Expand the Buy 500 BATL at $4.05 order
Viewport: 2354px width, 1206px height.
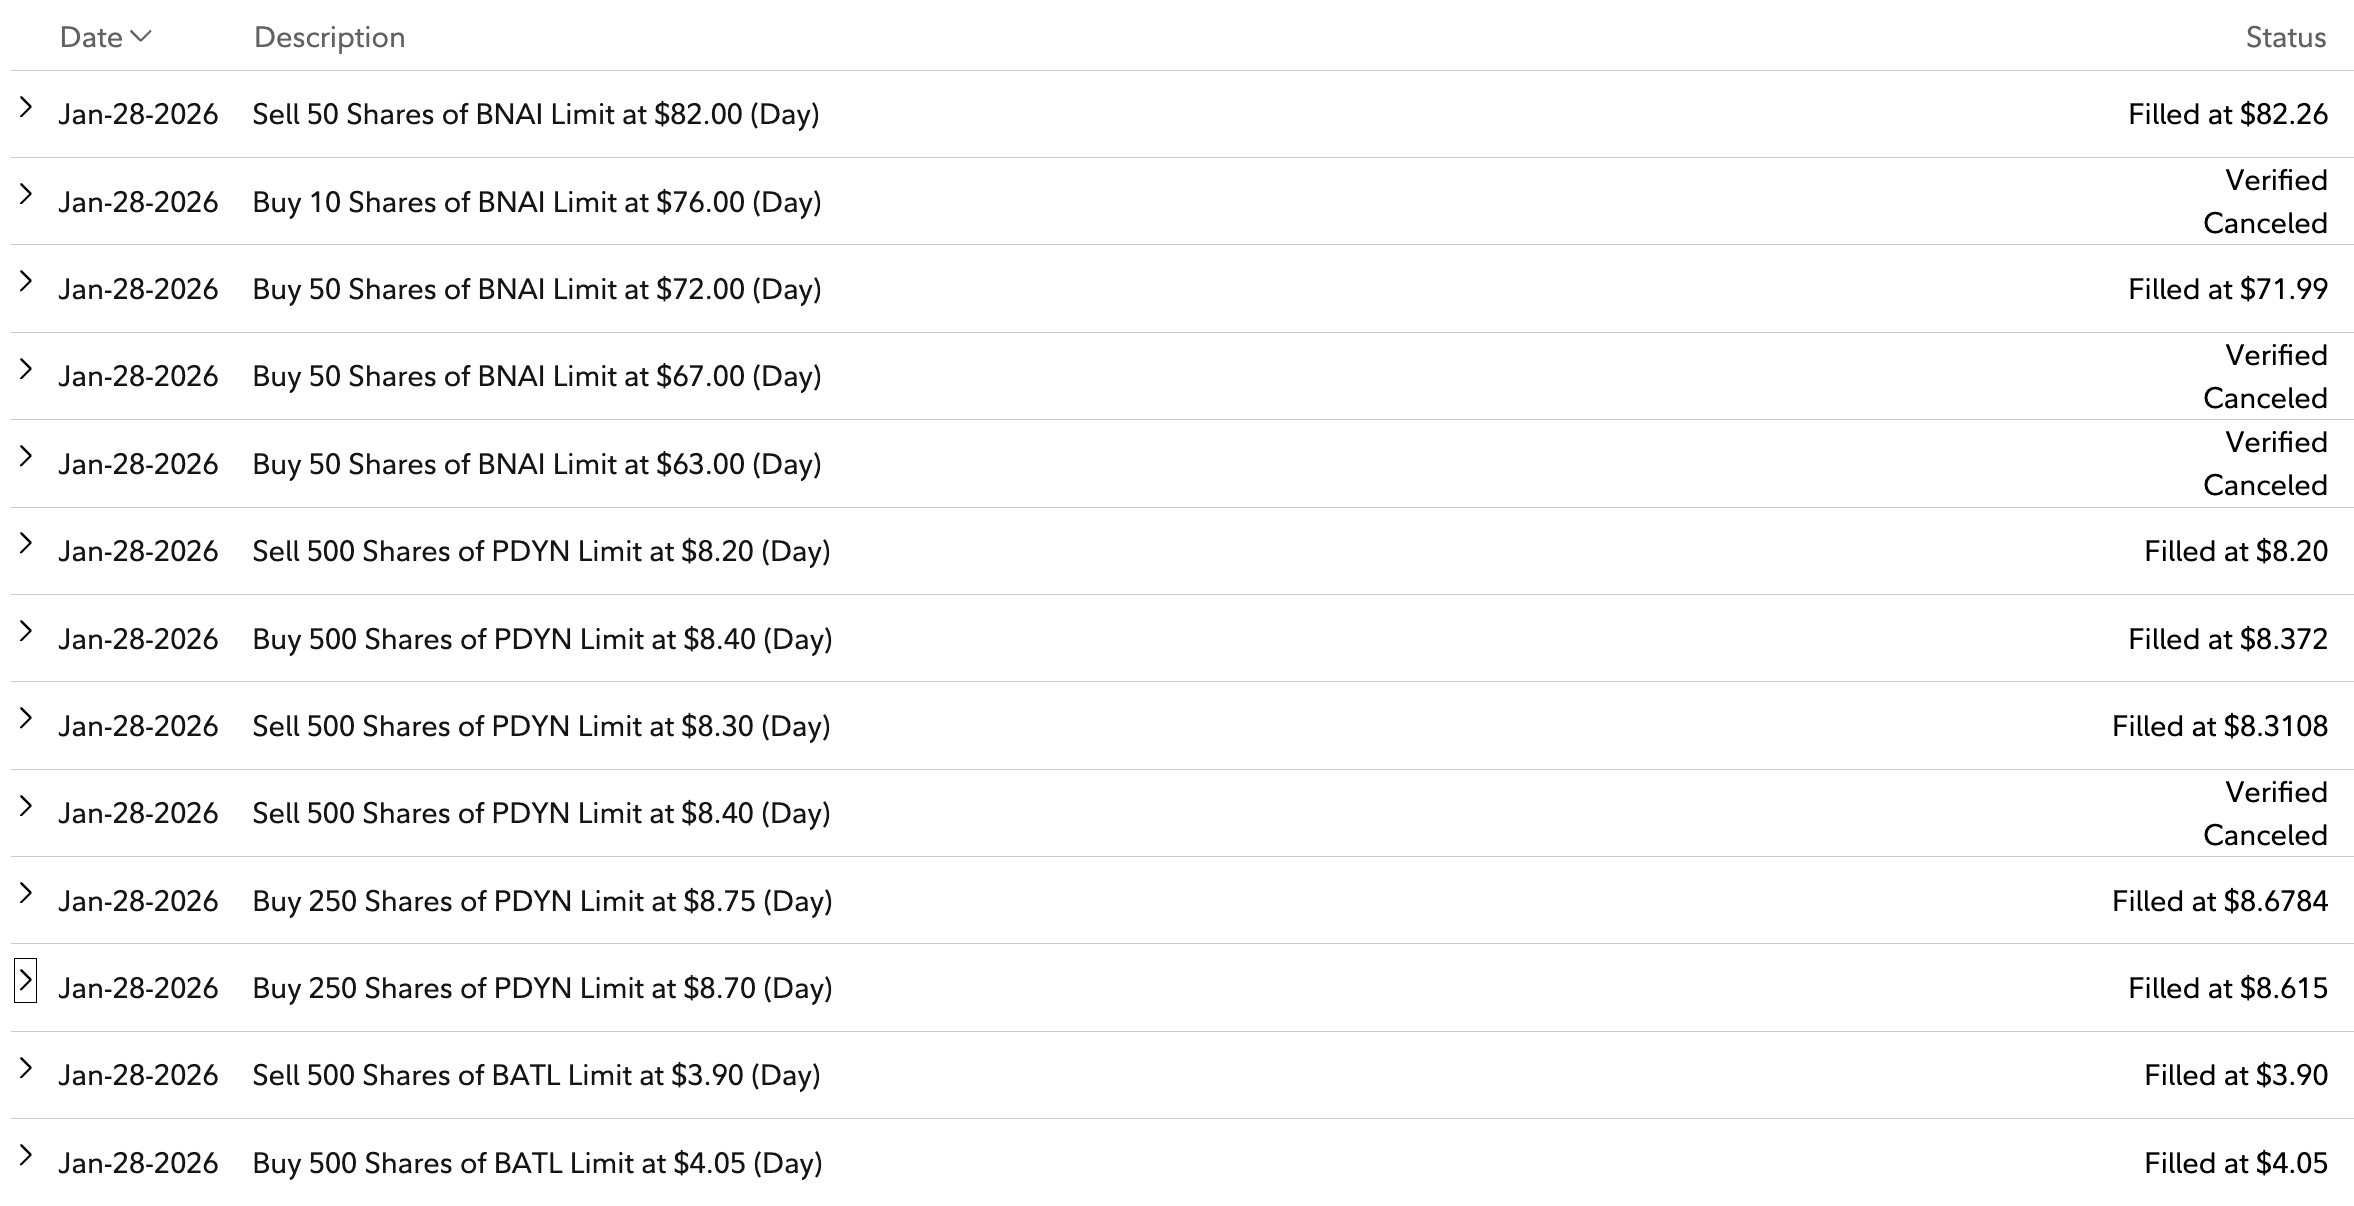click(x=26, y=1155)
